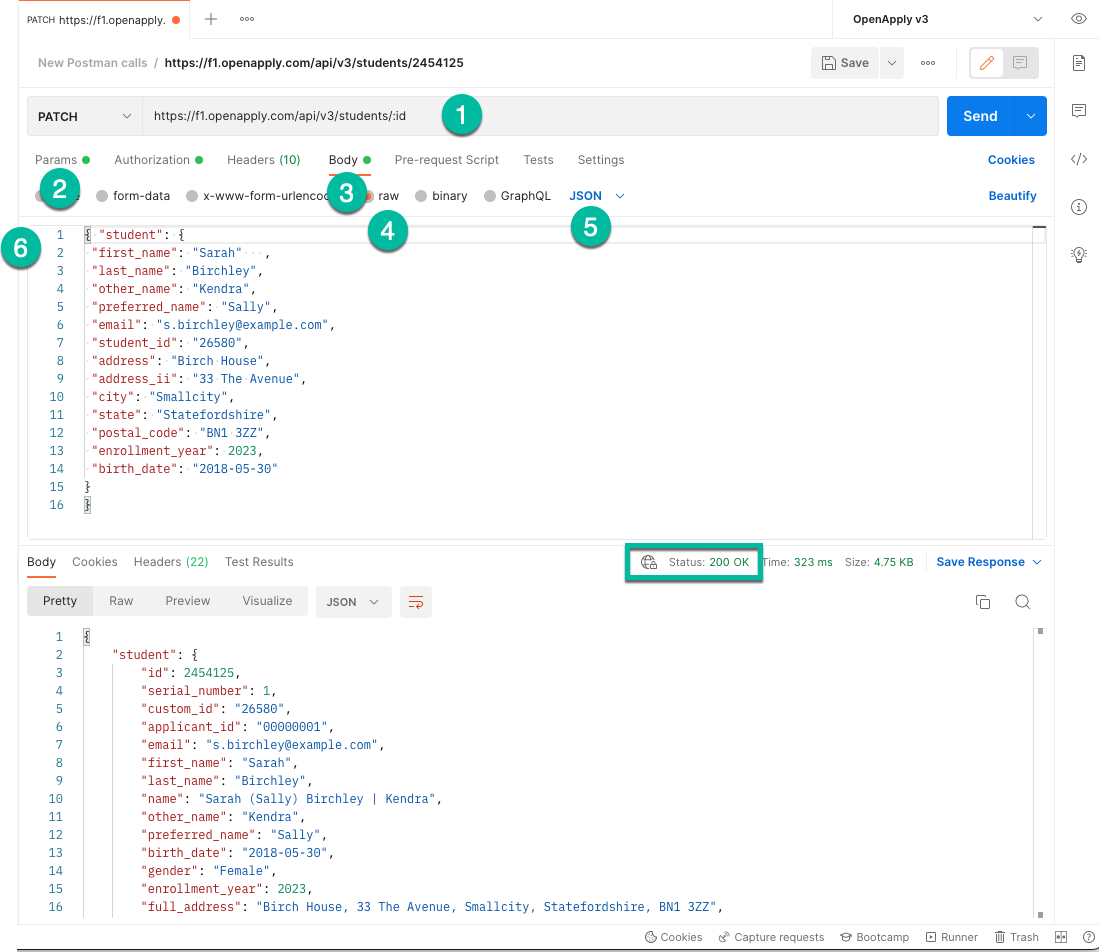Image resolution: width=1099 pixels, height=952 pixels.
Task: Open the lightbulb related requests icon
Action: pos(1079,254)
